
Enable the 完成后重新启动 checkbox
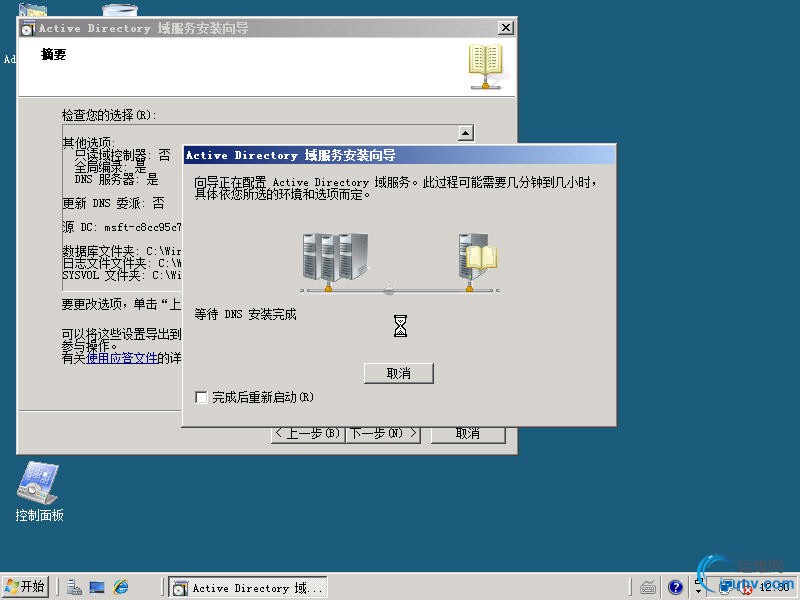pyautogui.click(x=201, y=397)
